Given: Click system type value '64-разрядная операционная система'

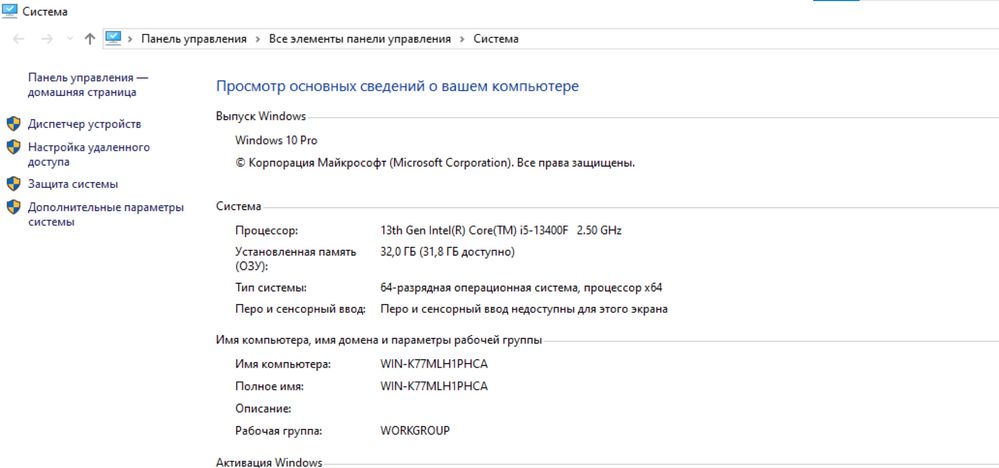Looking at the screenshot, I should pyautogui.click(x=478, y=288).
